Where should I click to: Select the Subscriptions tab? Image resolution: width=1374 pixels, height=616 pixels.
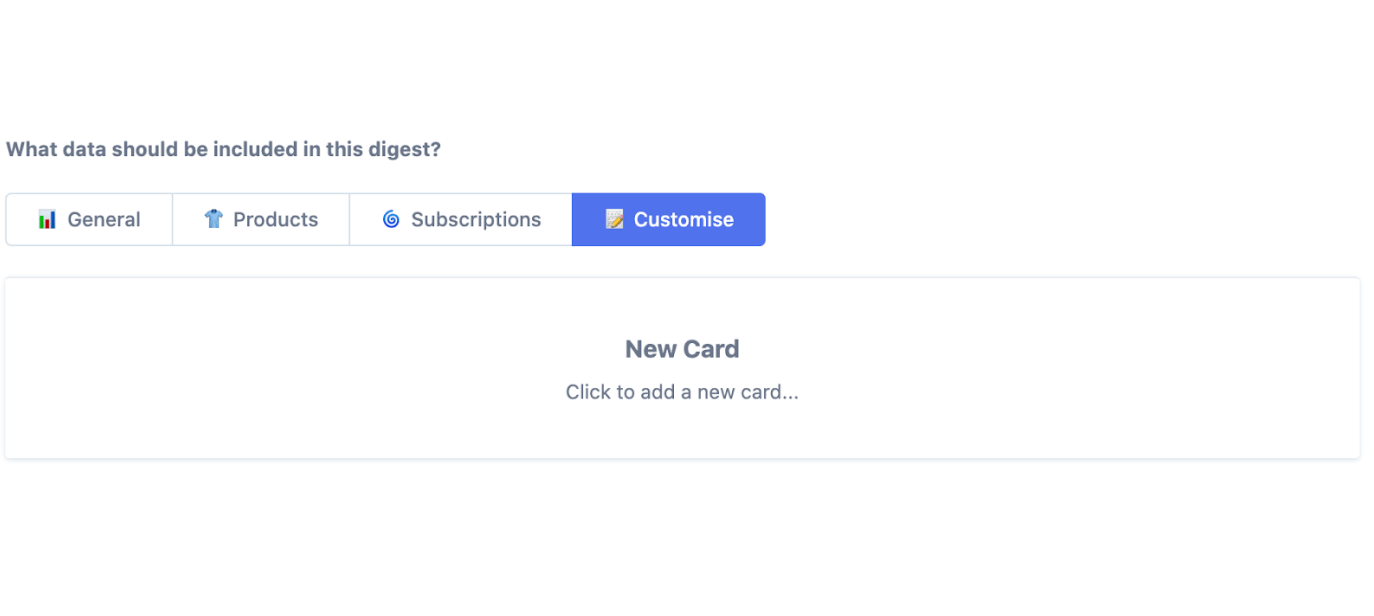(x=461, y=220)
